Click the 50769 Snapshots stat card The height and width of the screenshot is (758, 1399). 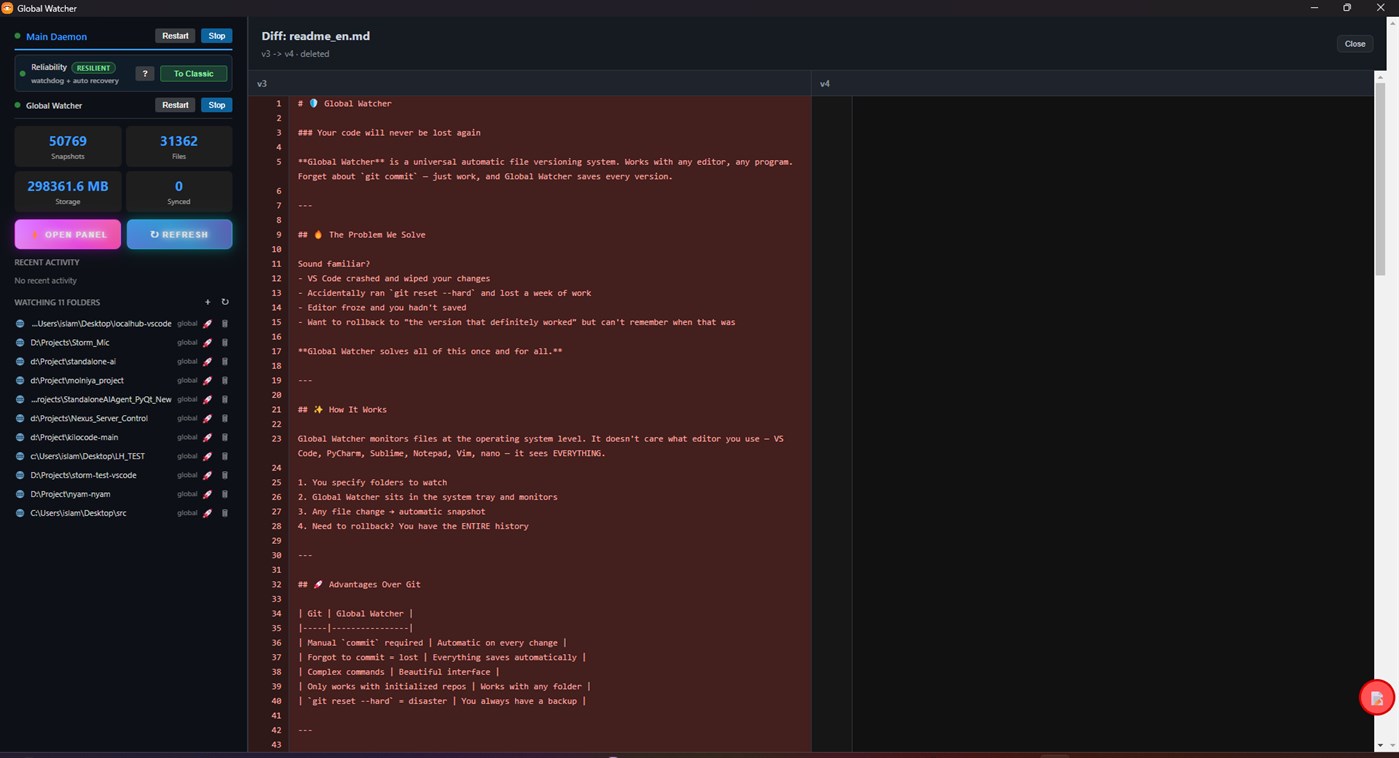[x=68, y=146]
